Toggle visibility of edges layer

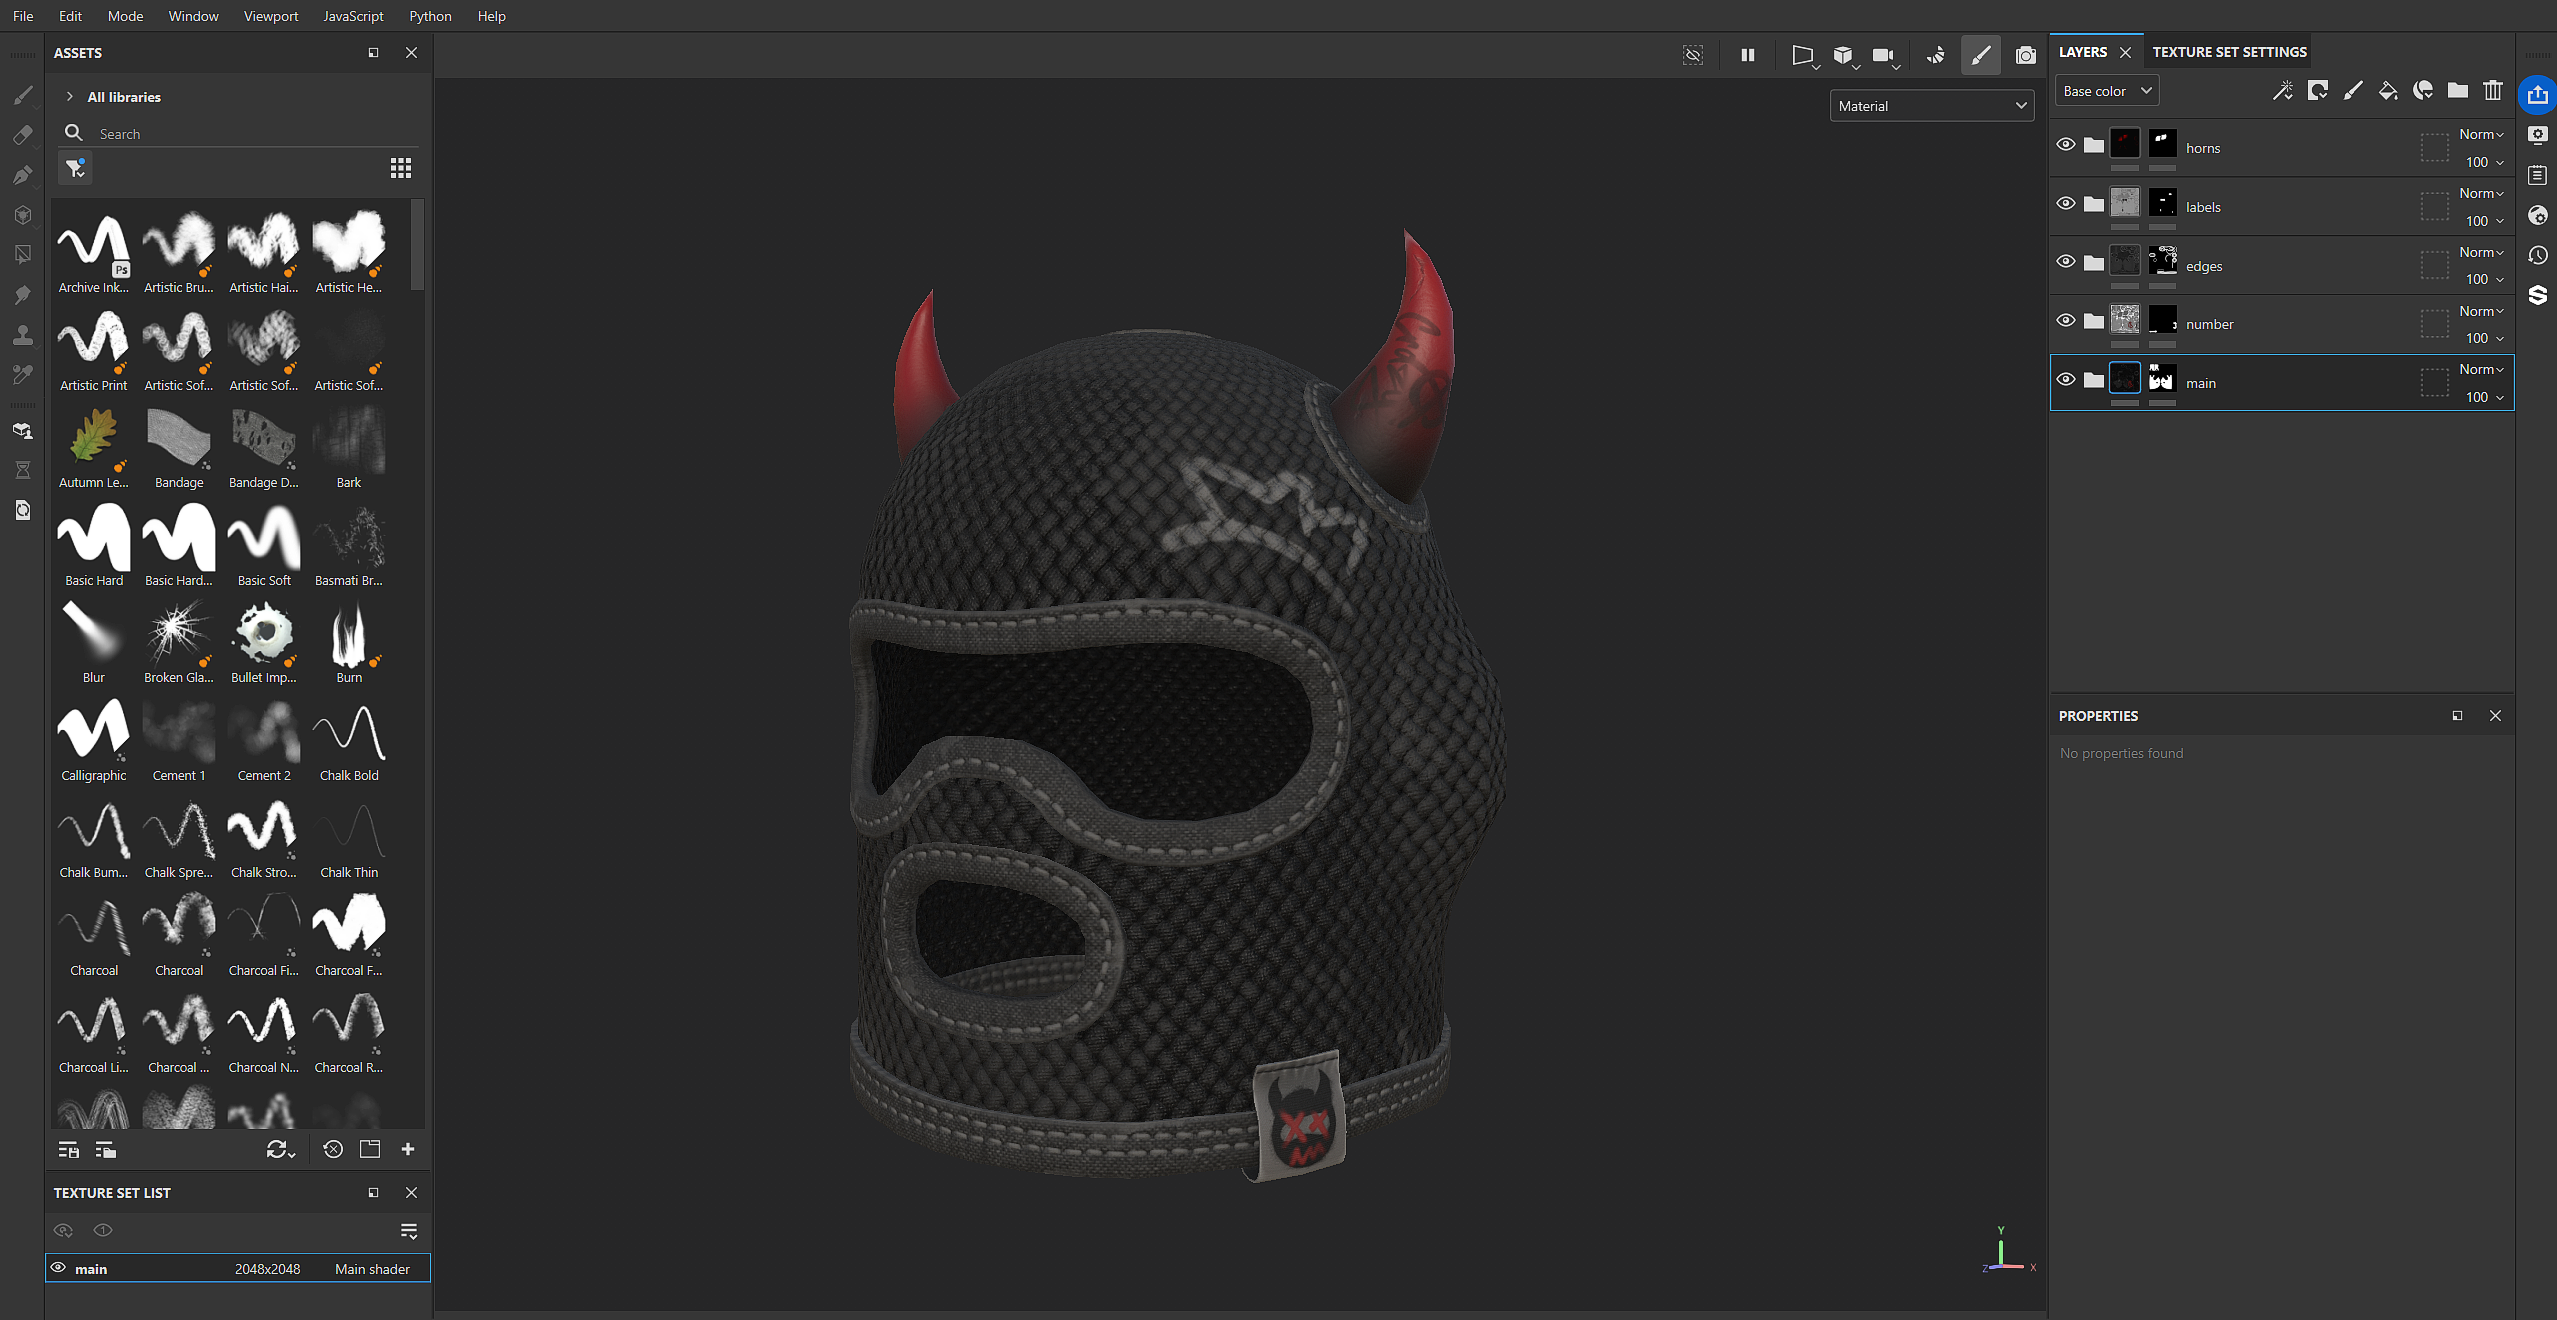tap(2065, 262)
